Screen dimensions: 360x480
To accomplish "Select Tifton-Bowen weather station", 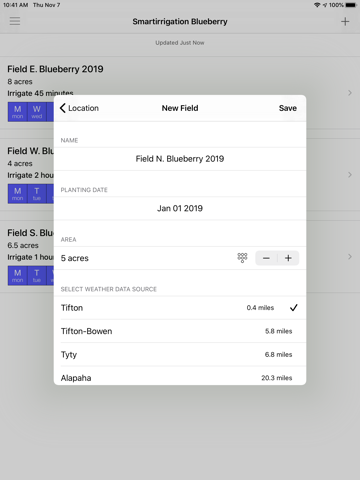I will click(x=180, y=331).
